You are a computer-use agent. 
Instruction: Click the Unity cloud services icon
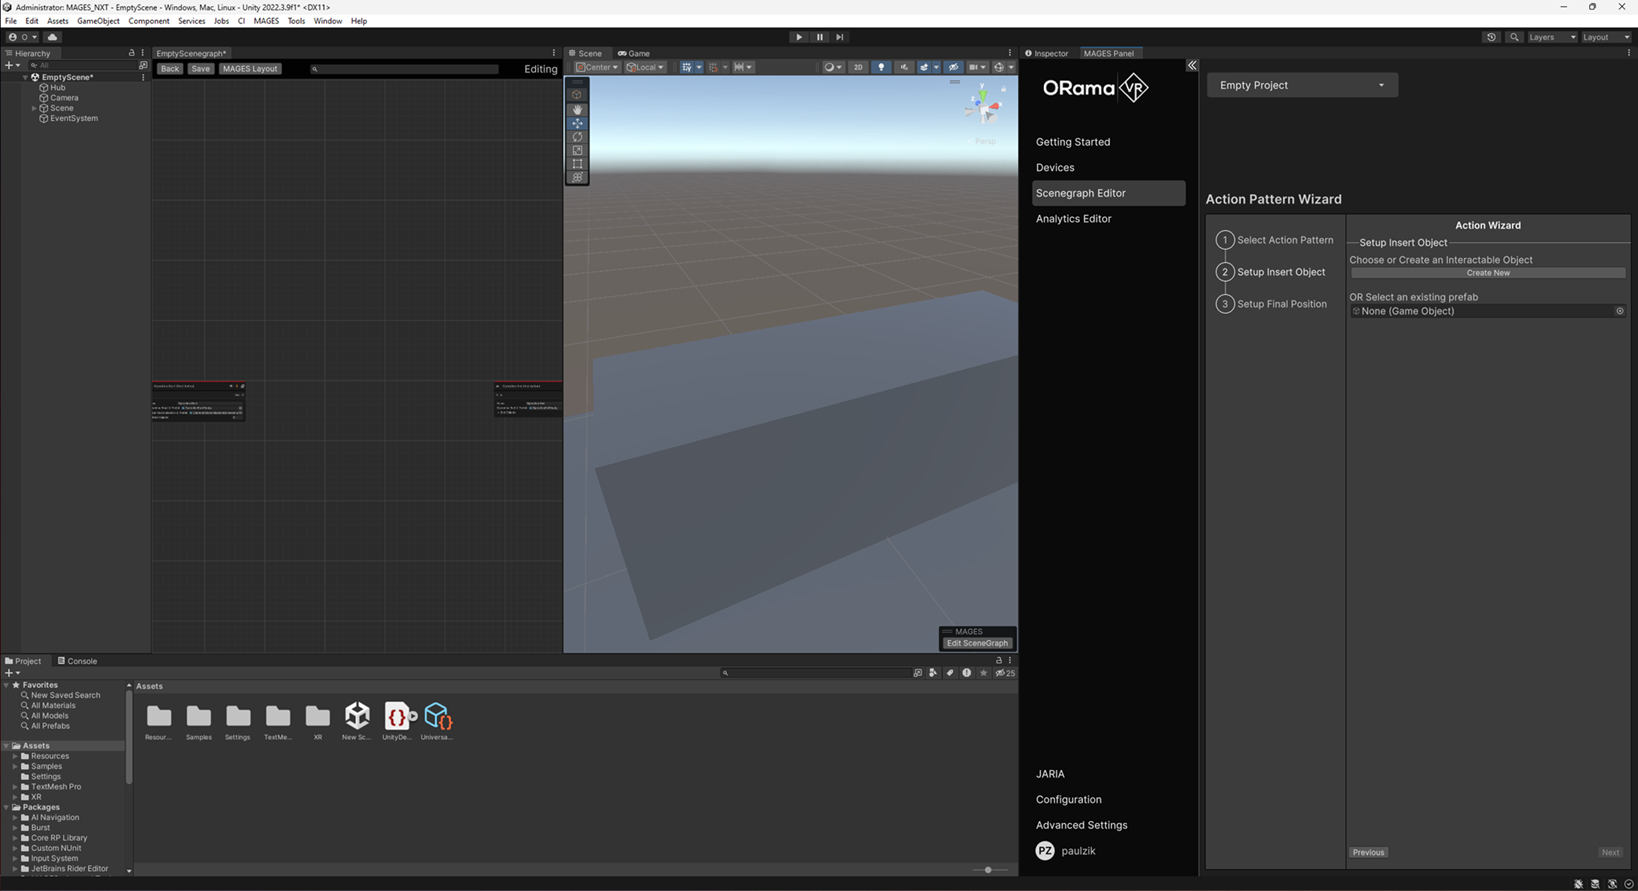[53, 37]
